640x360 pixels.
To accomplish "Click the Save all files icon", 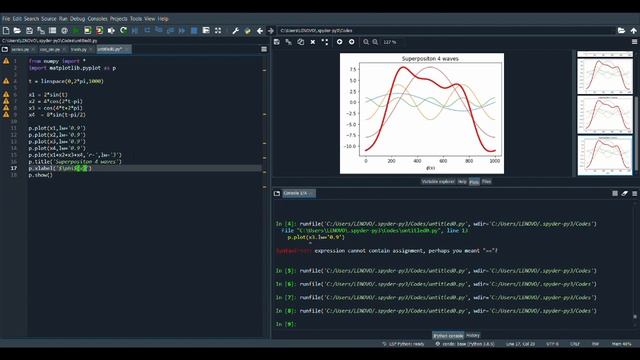I will tap(41, 31).
